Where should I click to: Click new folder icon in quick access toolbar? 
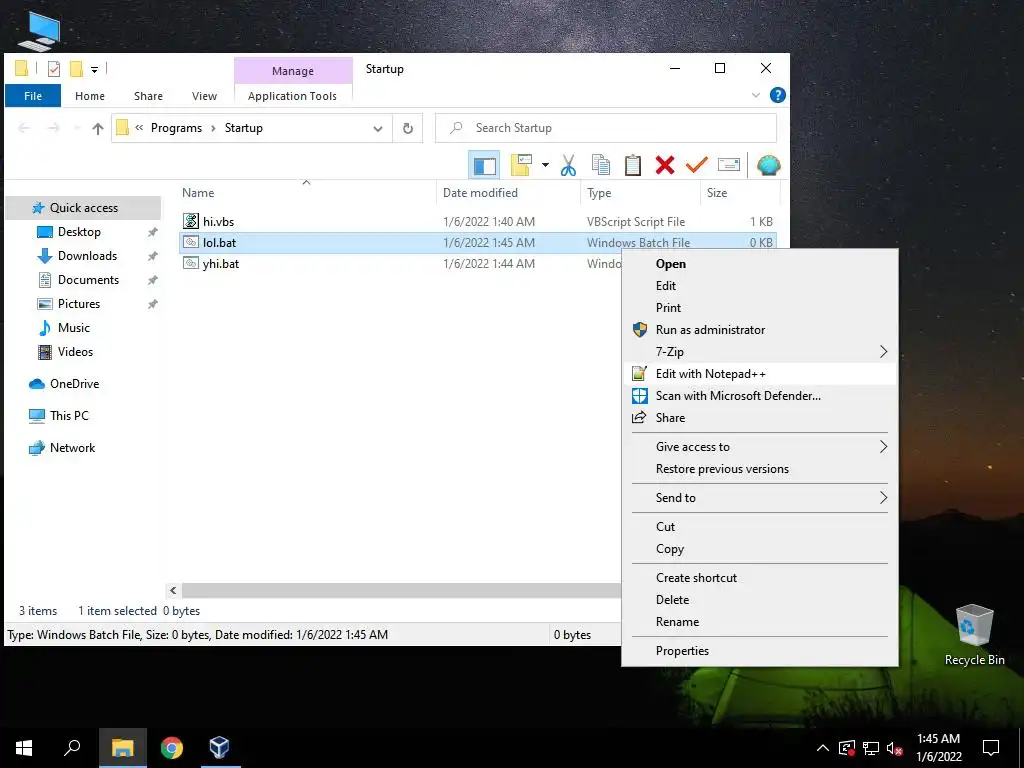[76, 69]
